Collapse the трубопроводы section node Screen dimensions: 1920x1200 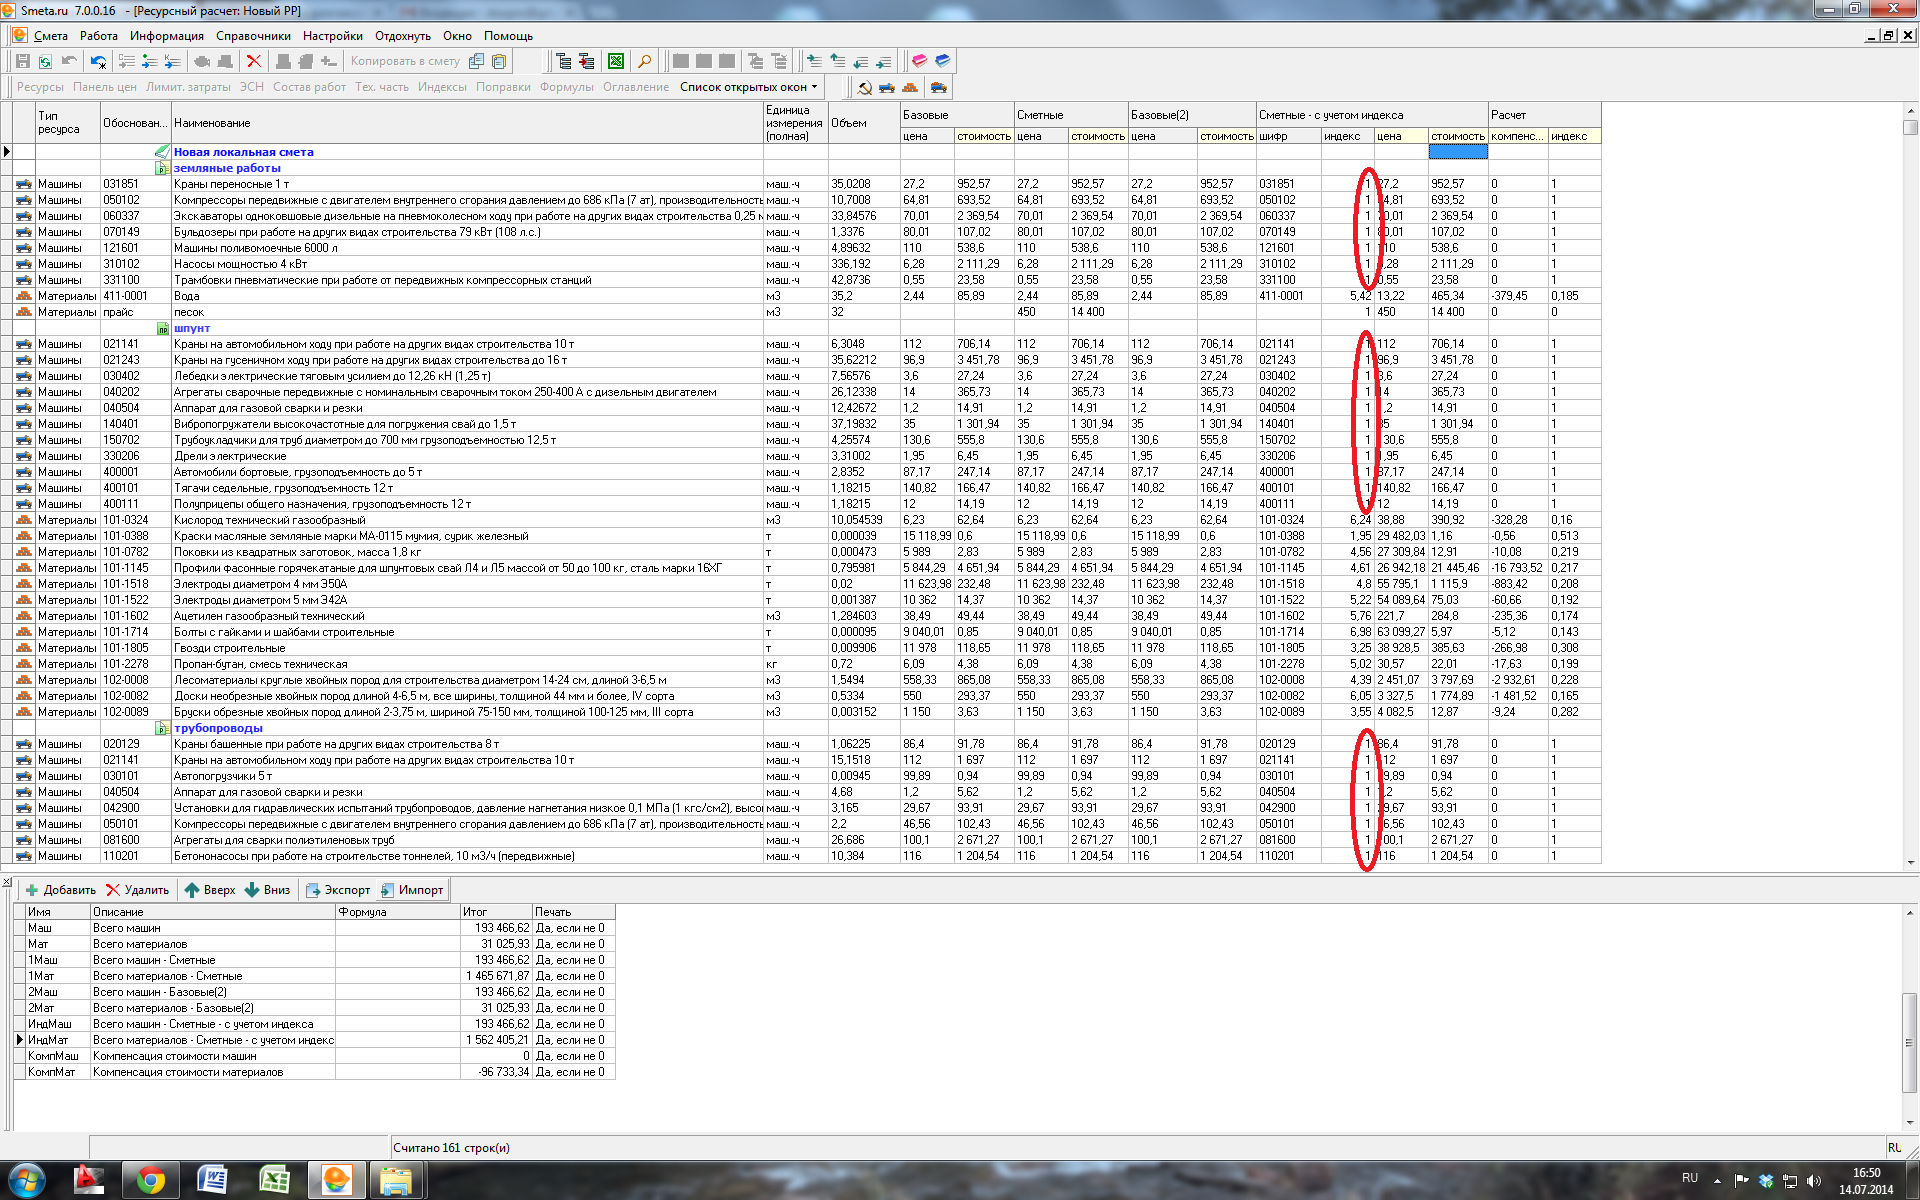click(x=162, y=728)
